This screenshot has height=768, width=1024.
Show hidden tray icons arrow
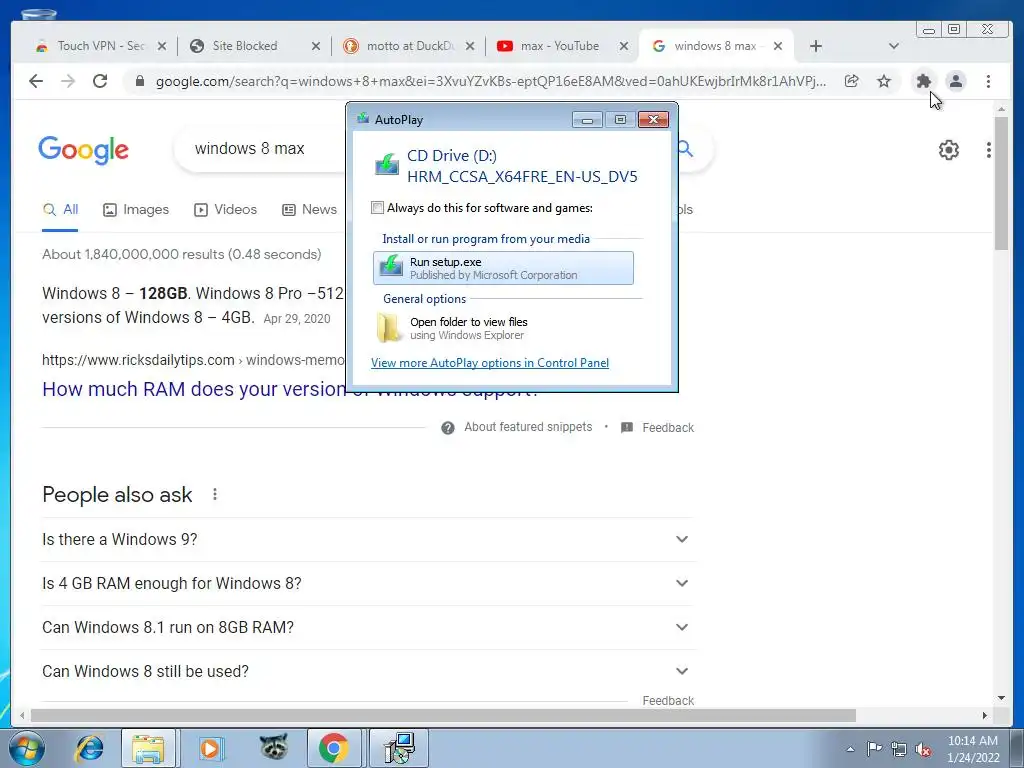pyautogui.click(x=850, y=749)
